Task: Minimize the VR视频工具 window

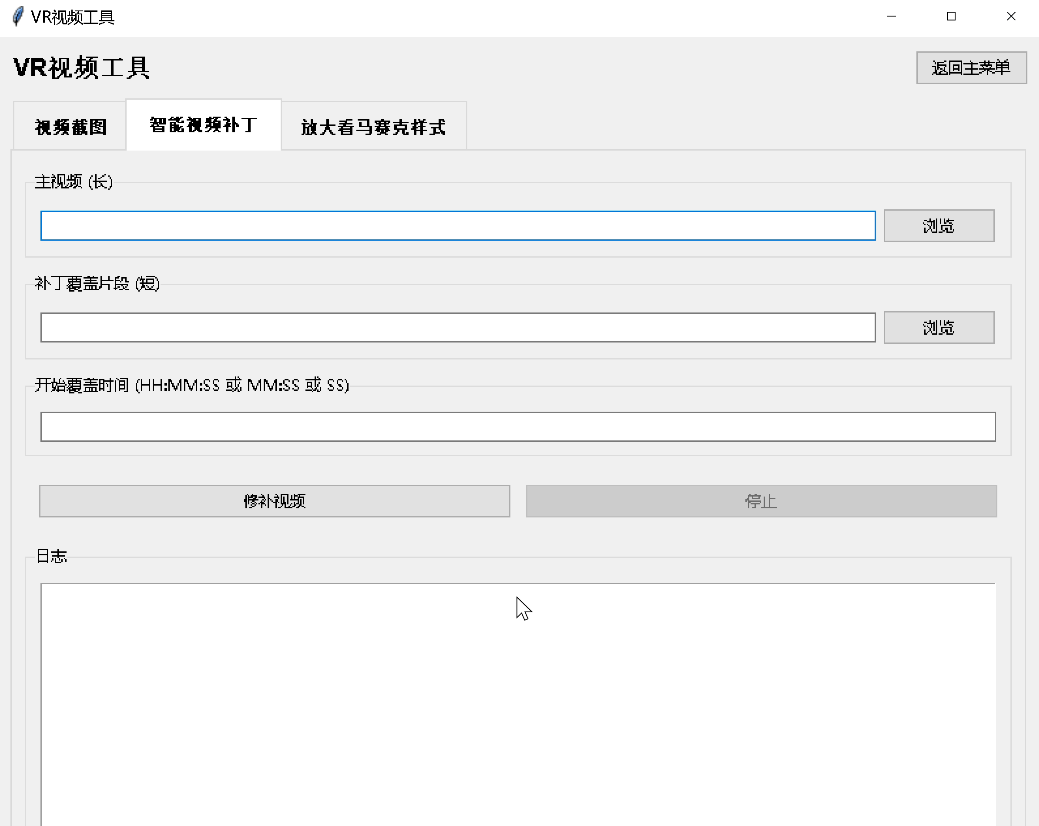Action: 891,17
